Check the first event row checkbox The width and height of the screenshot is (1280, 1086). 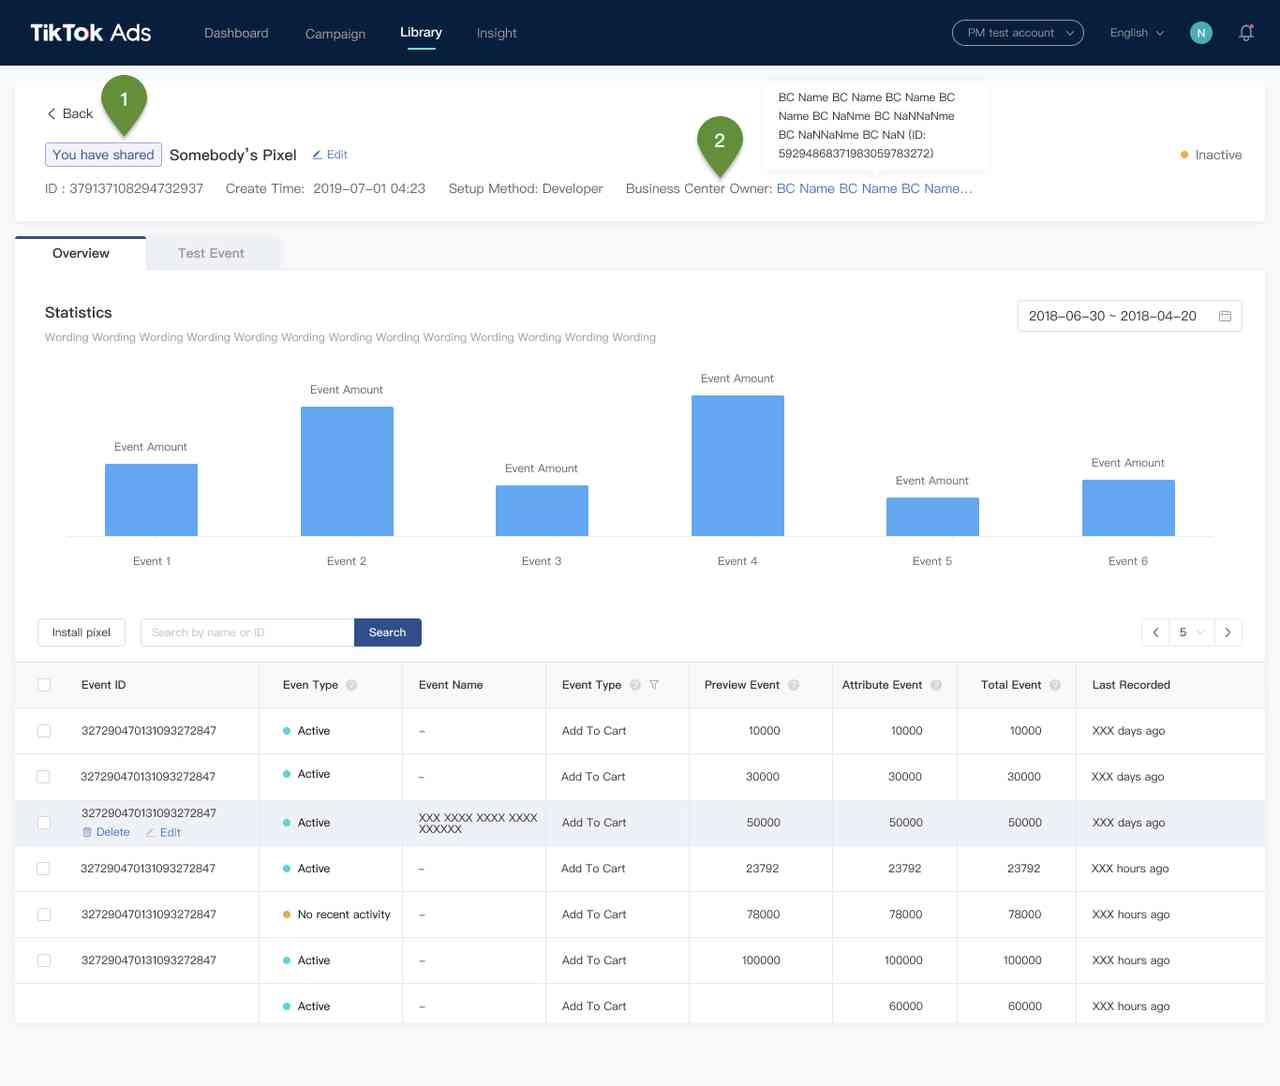coord(44,731)
